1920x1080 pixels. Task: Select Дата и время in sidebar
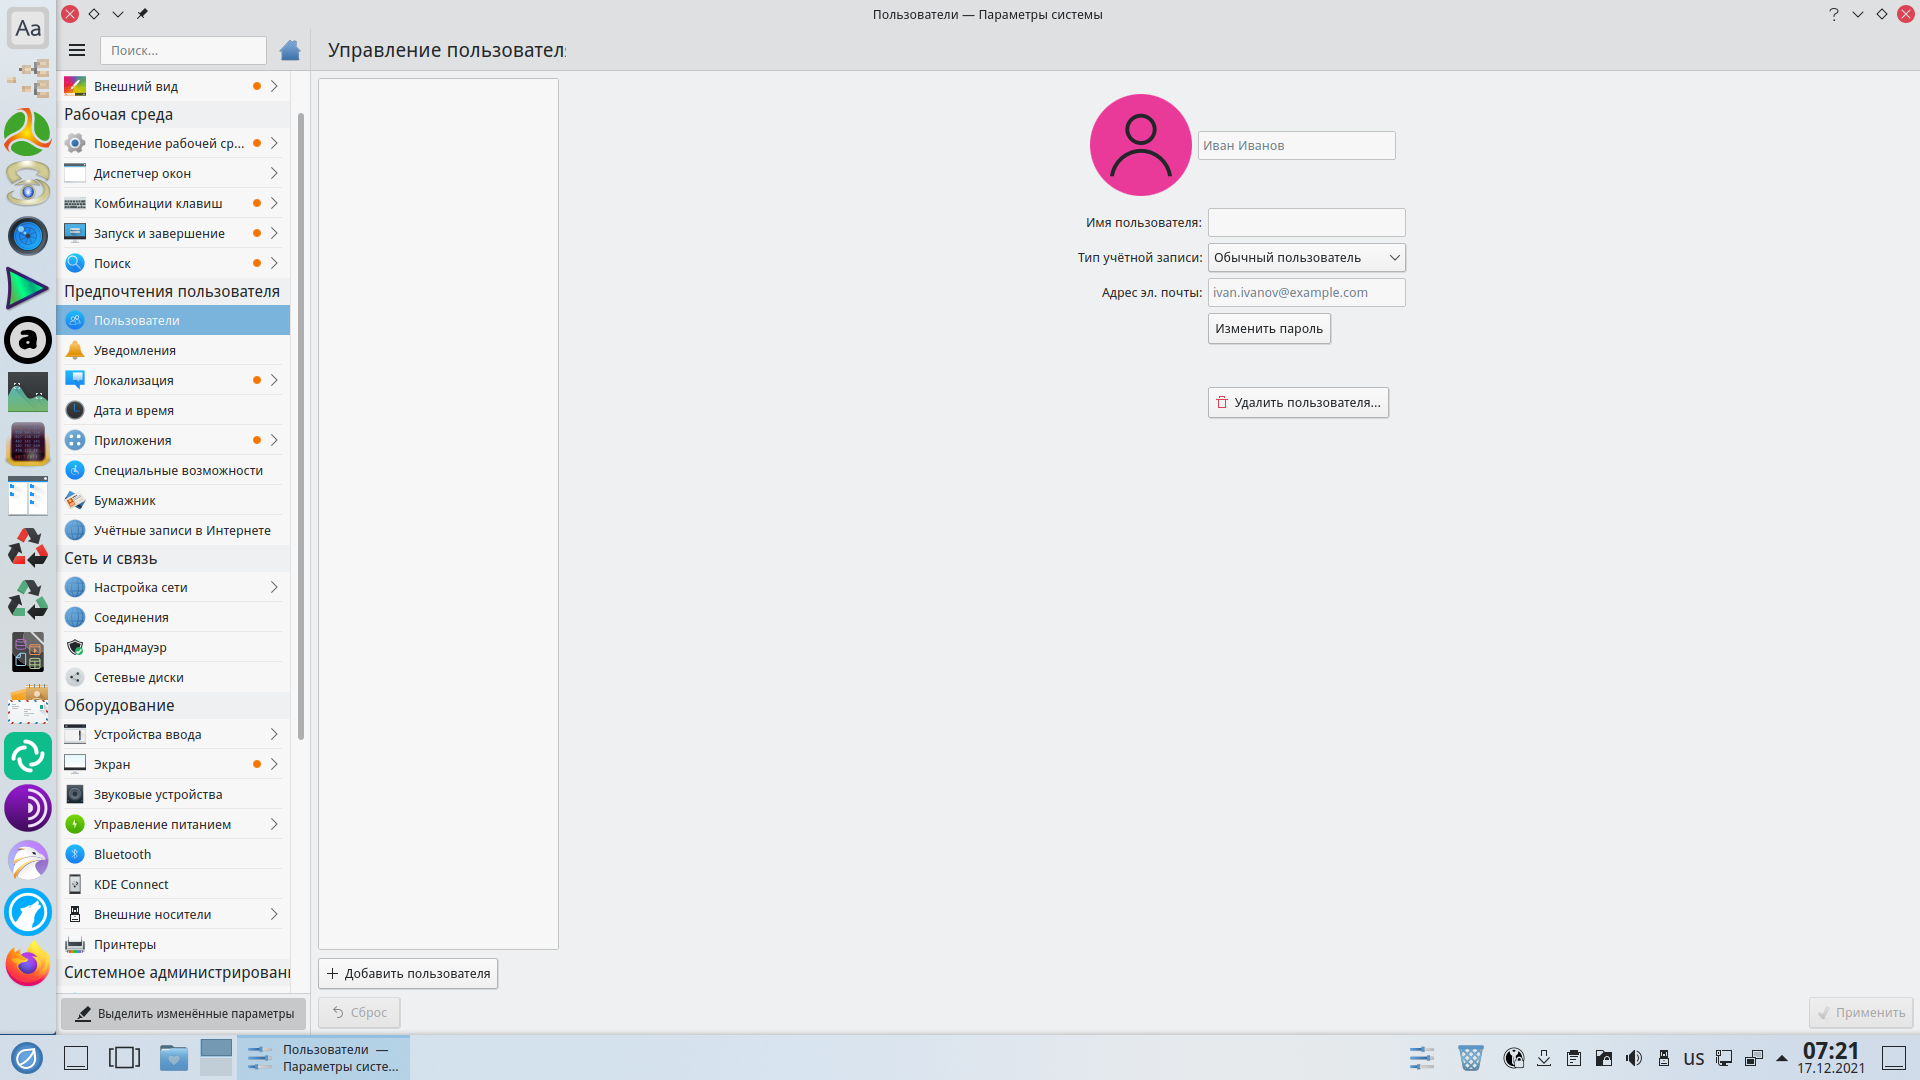[133, 410]
